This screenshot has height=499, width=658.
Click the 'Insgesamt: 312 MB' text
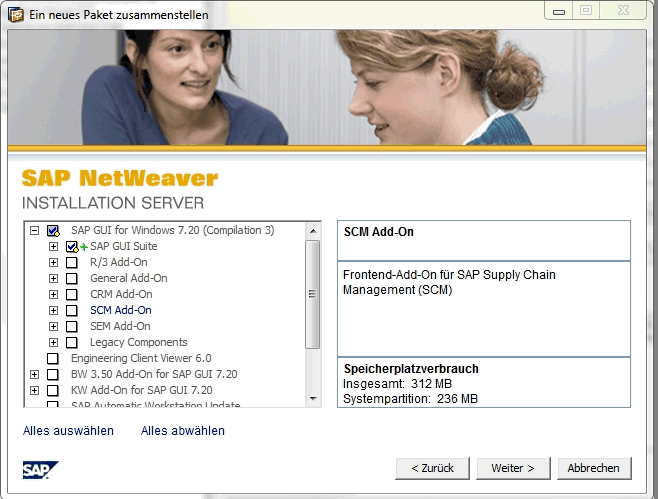click(397, 384)
